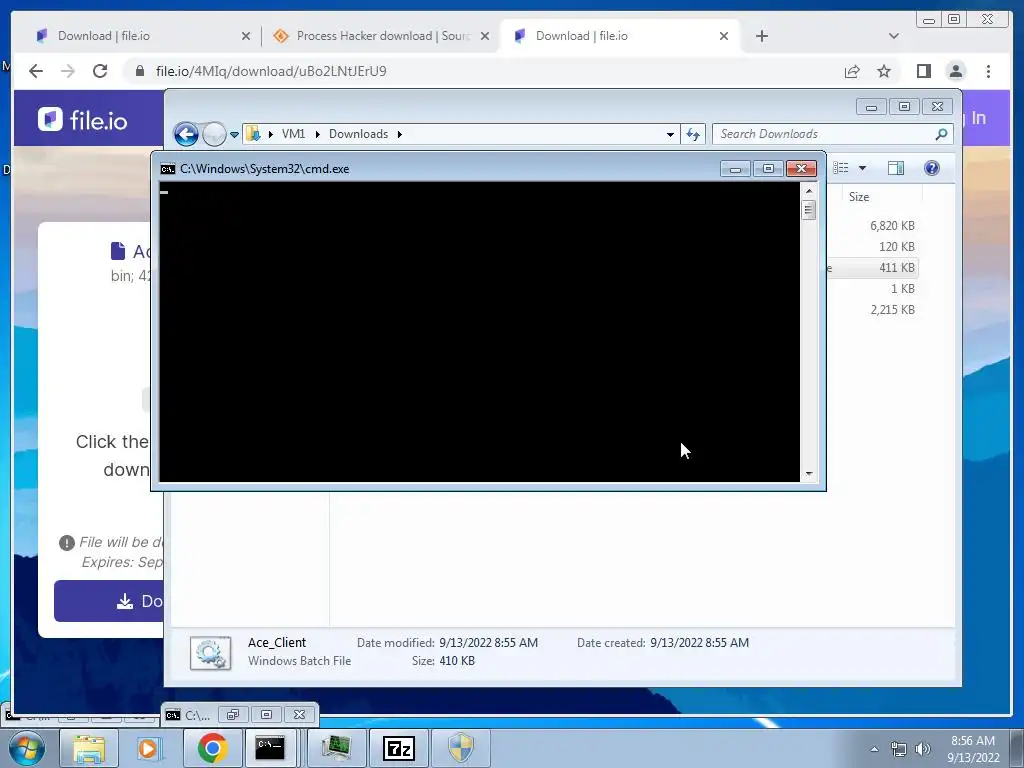Click cmd.exe scrollbar down arrow
The height and width of the screenshot is (768, 1024).
pyautogui.click(x=808, y=474)
